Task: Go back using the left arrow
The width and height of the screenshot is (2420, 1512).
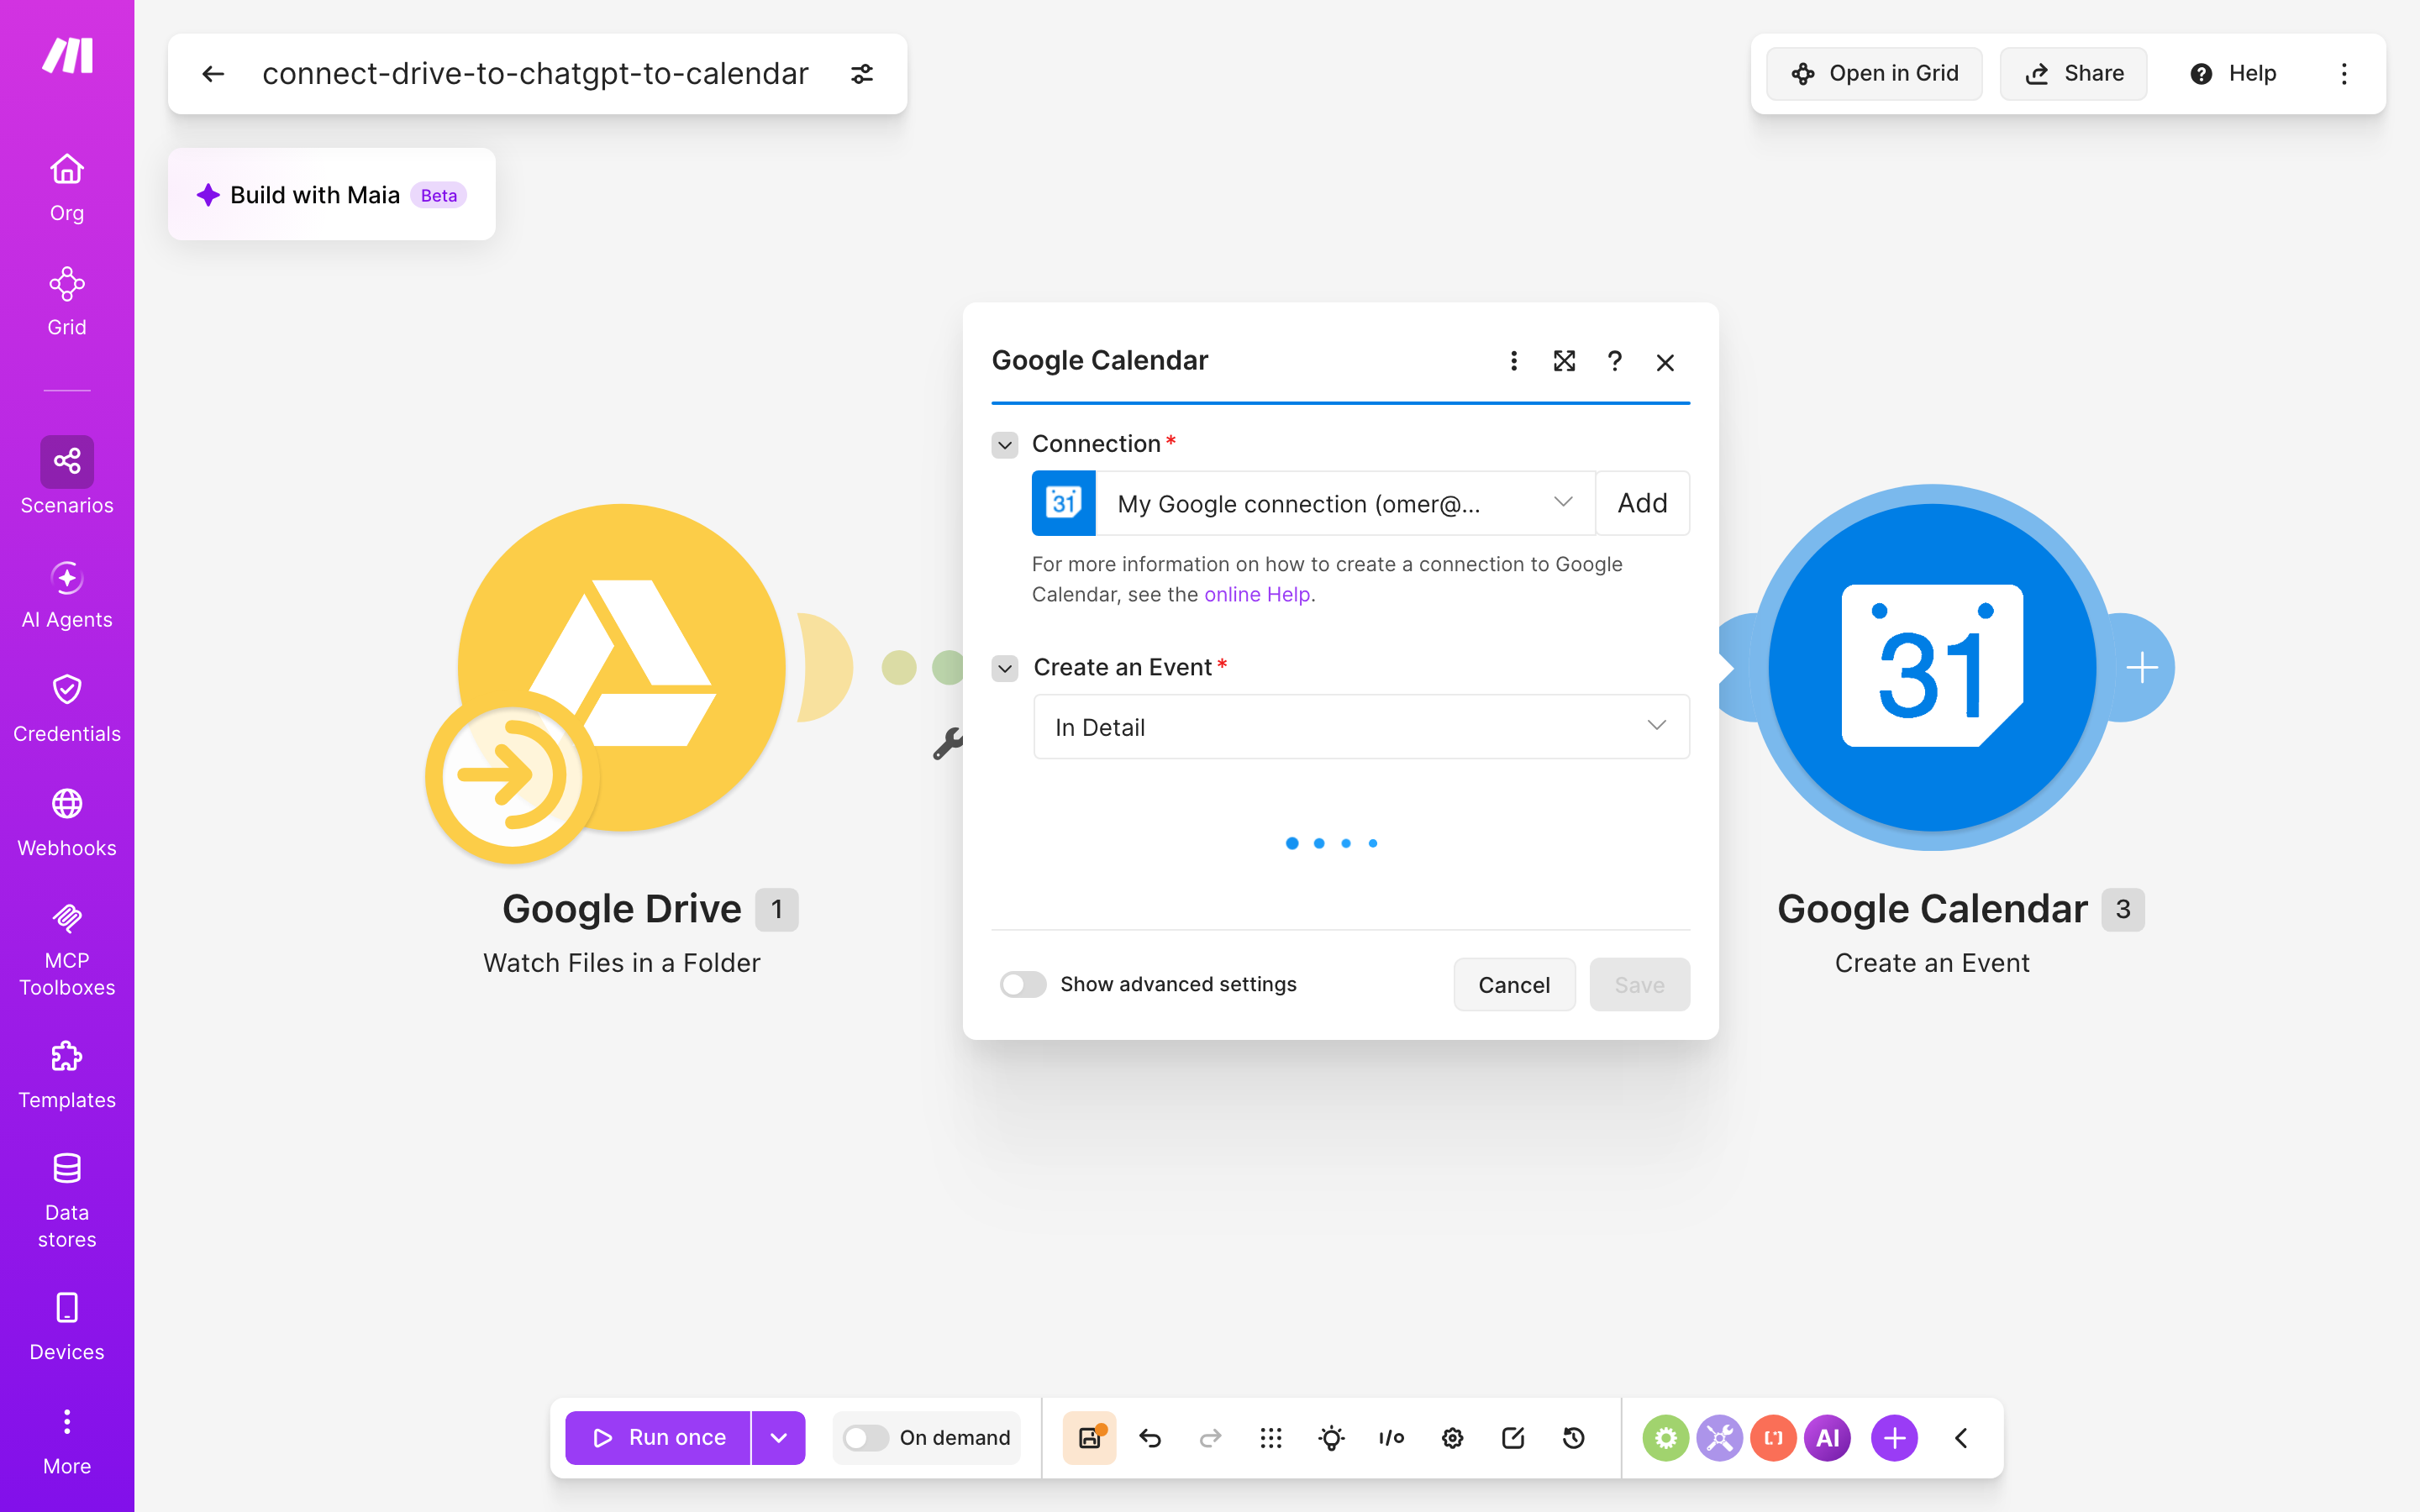Action: point(213,74)
